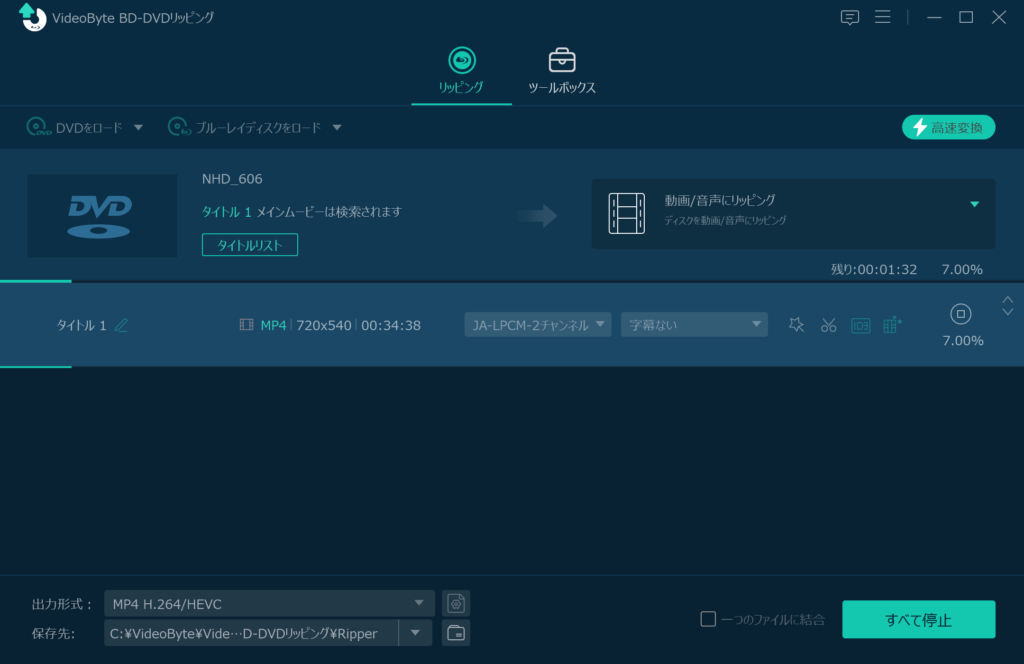Click the 高速変換 button
The image size is (1024, 664).
(x=948, y=127)
